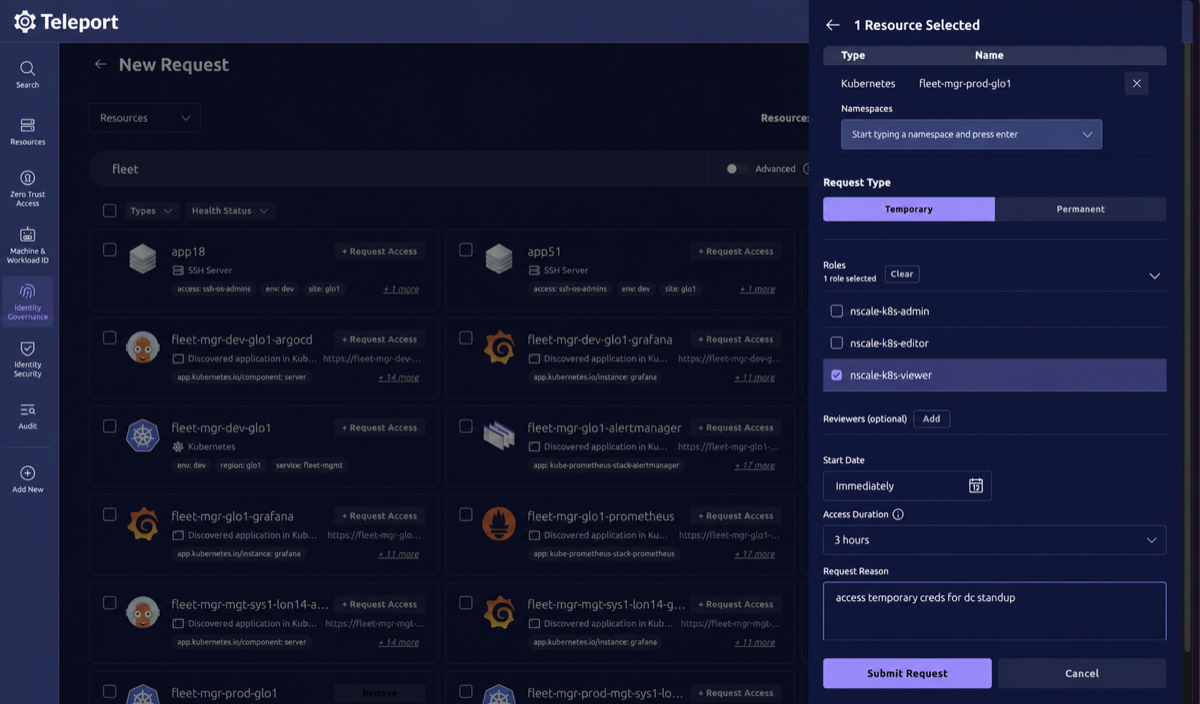
Task: Toggle the Advanced search switch
Action: (x=737, y=169)
